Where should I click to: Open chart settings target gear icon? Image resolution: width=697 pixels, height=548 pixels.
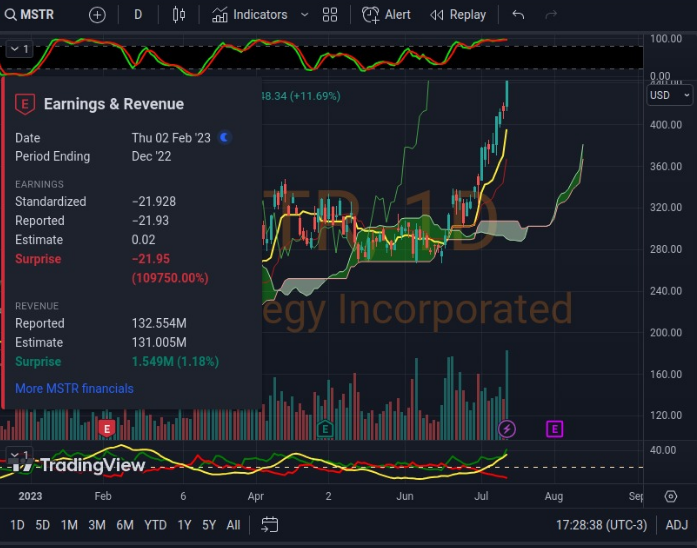(670, 496)
